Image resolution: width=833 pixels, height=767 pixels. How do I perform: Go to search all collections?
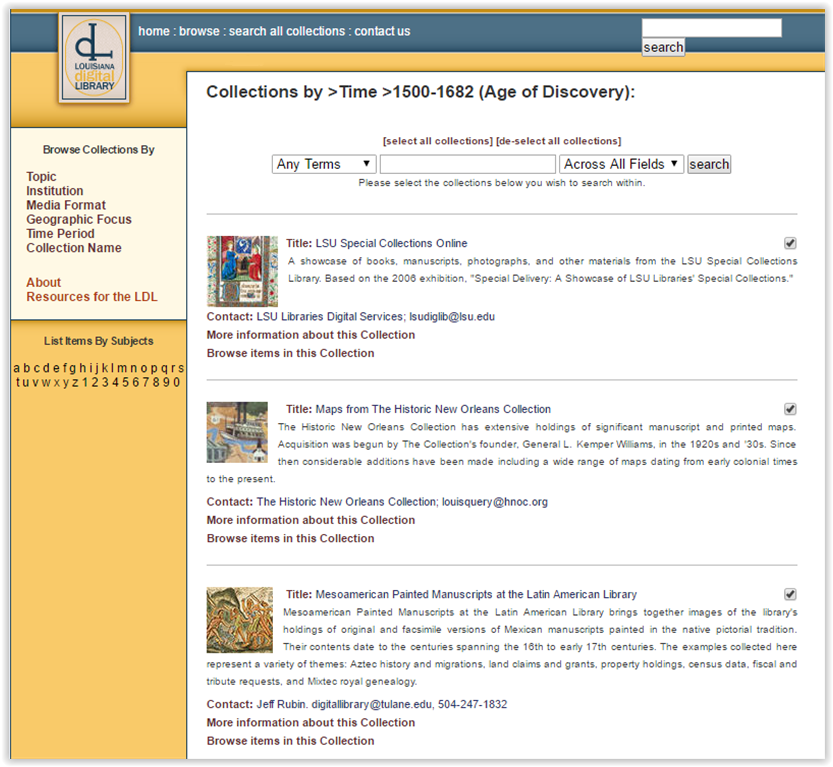[x=287, y=31]
